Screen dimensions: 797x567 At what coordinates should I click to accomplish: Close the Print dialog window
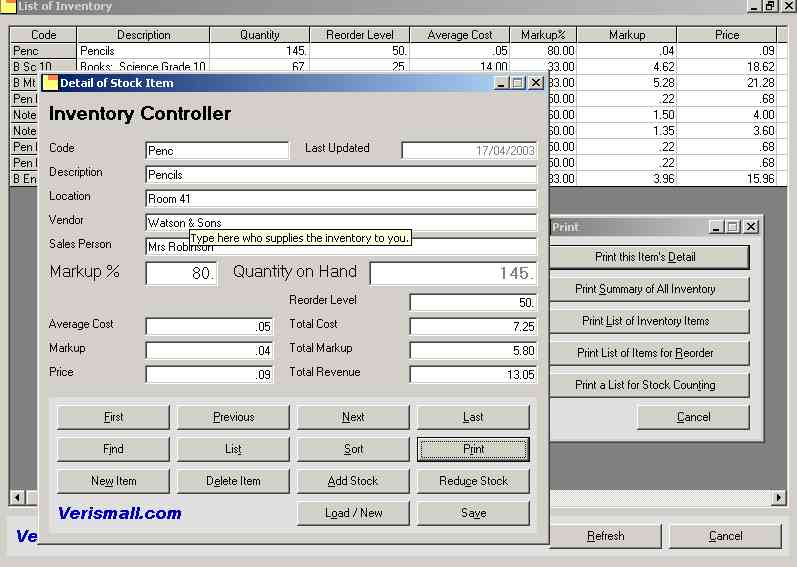(751, 227)
